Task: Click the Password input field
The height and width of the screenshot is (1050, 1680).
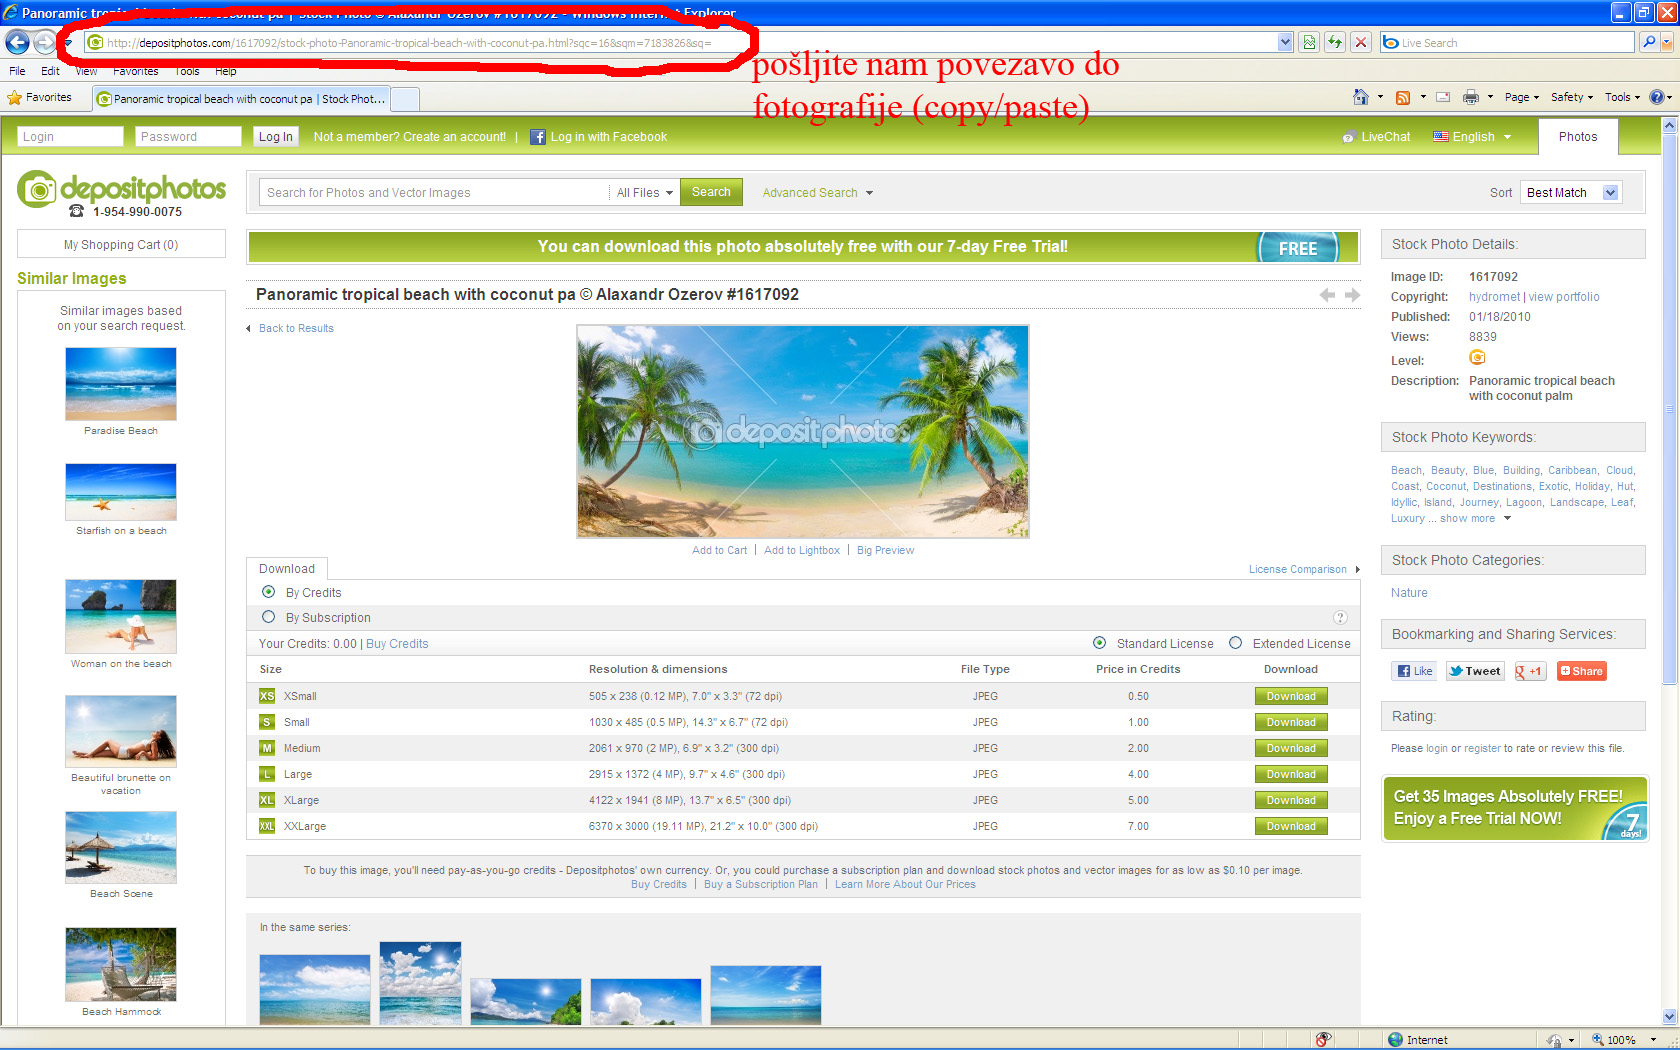Action: (x=188, y=137)
